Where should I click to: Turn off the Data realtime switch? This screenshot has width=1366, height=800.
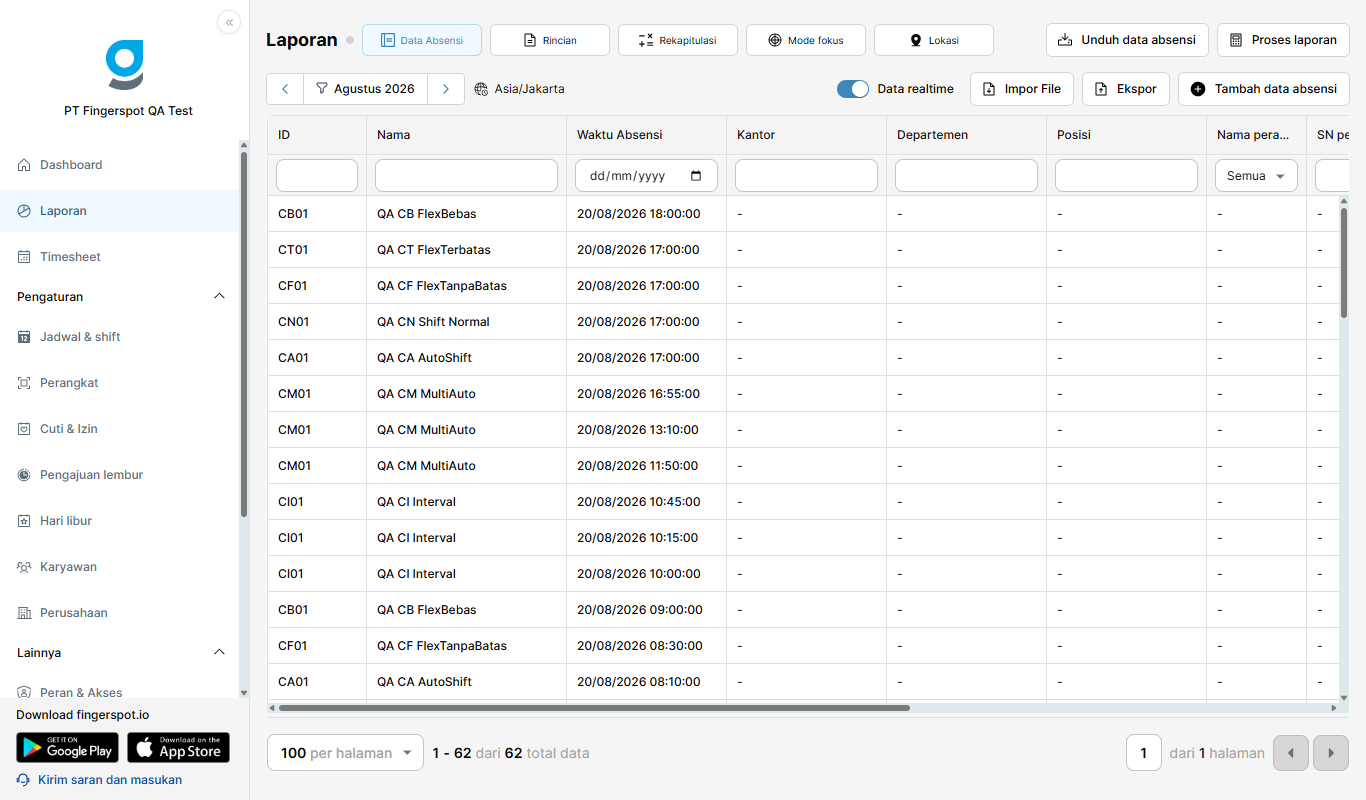click(853, 89)
